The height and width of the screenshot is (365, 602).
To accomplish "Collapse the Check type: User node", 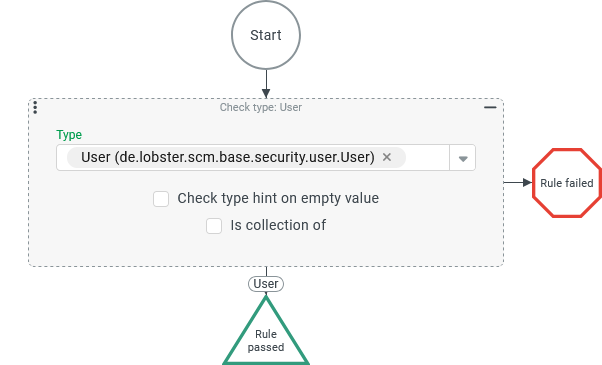I will point(490,107).
